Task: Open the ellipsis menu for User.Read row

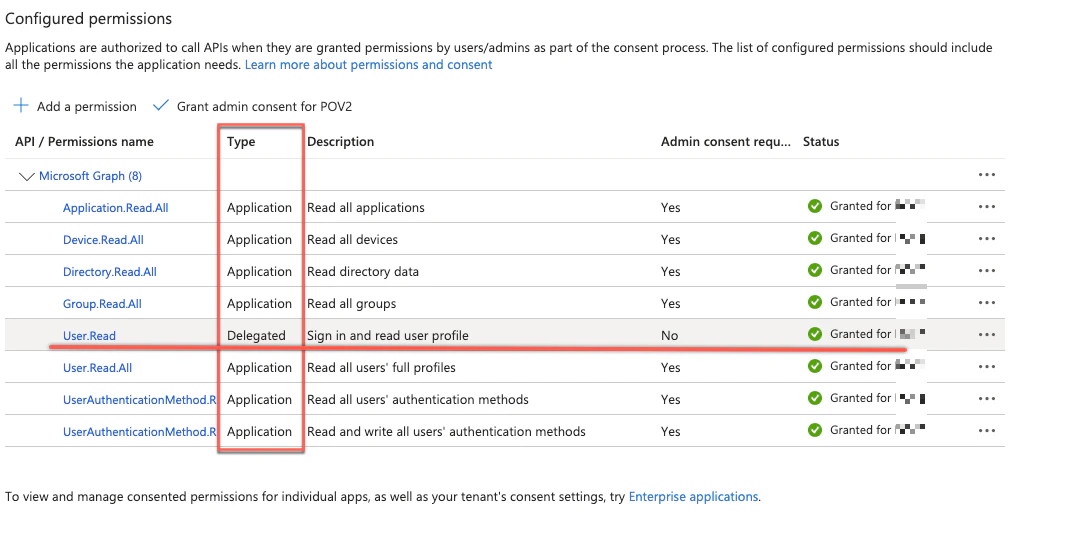Action: tap(987, 335)
